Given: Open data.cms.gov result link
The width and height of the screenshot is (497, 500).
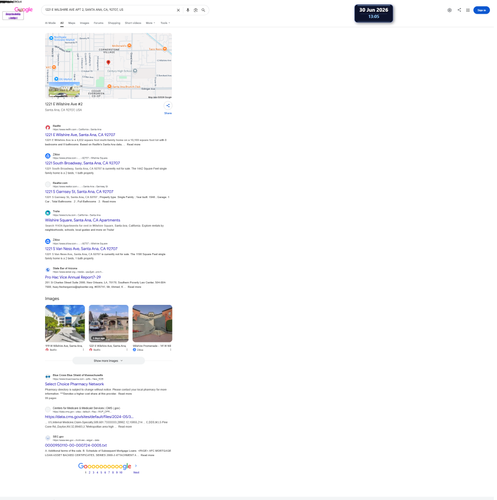Looking at the screenshot, I should pyautogui.click(x=89, y=417).
